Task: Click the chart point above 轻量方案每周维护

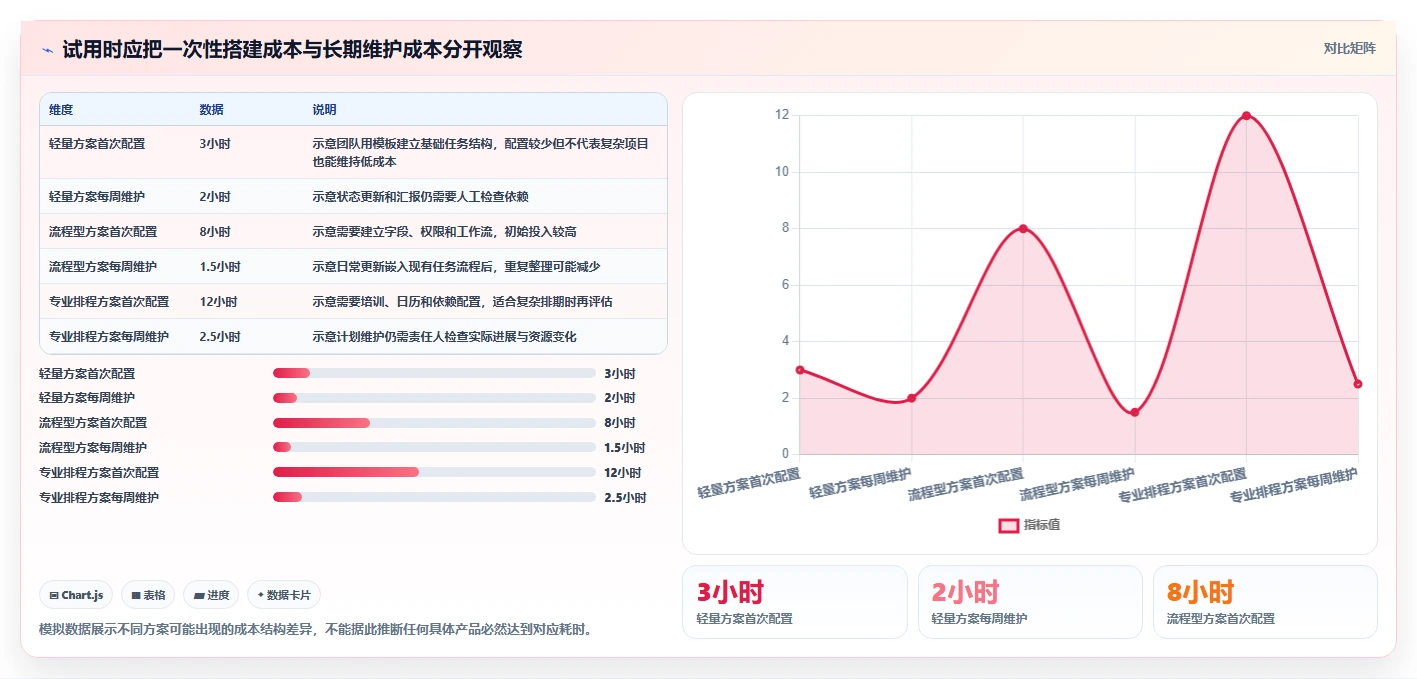Action: (x=911, y=398)
